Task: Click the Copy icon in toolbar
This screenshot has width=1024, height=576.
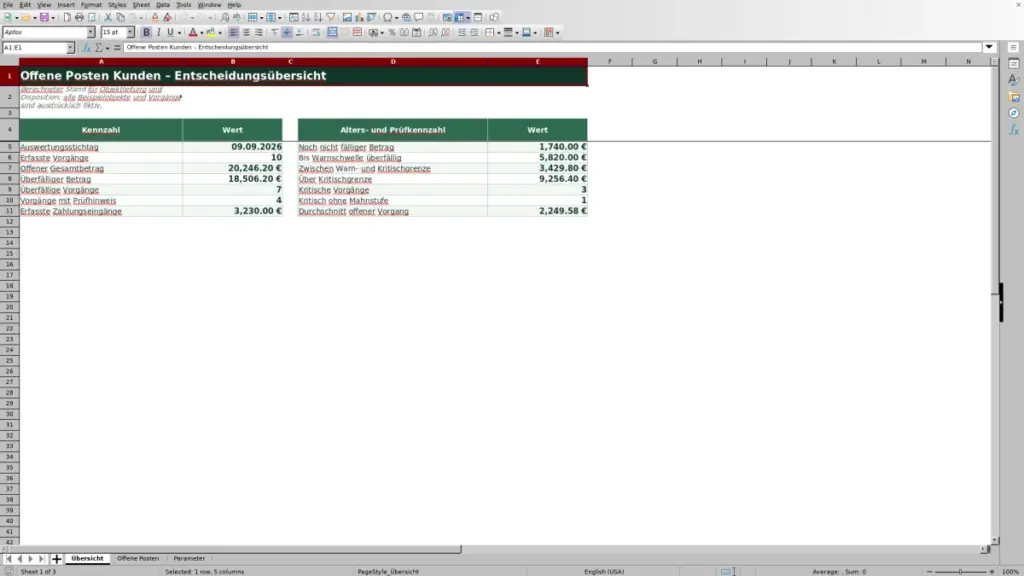Action: (120, 18)
